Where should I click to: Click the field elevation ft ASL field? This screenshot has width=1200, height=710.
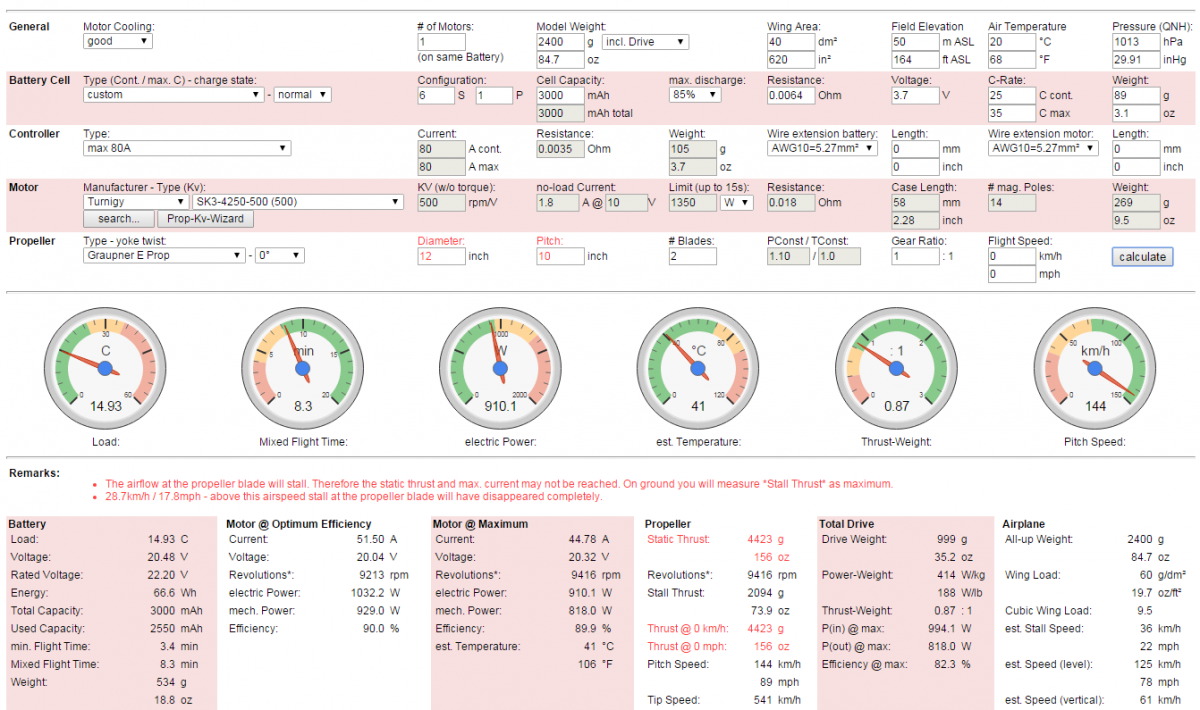915,60
